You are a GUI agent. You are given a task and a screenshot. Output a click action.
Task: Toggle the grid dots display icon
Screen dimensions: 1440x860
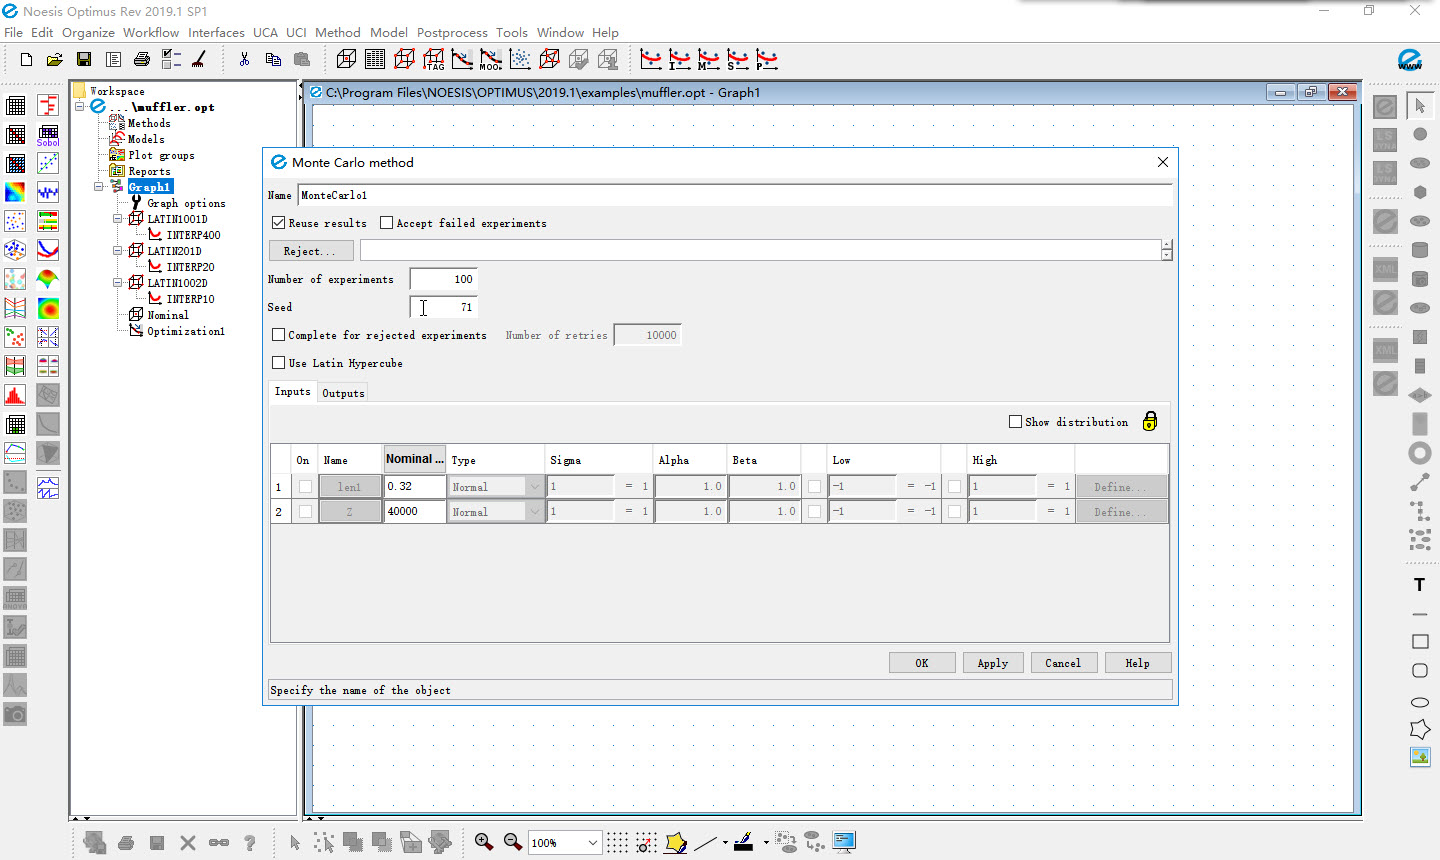(617, 842)
